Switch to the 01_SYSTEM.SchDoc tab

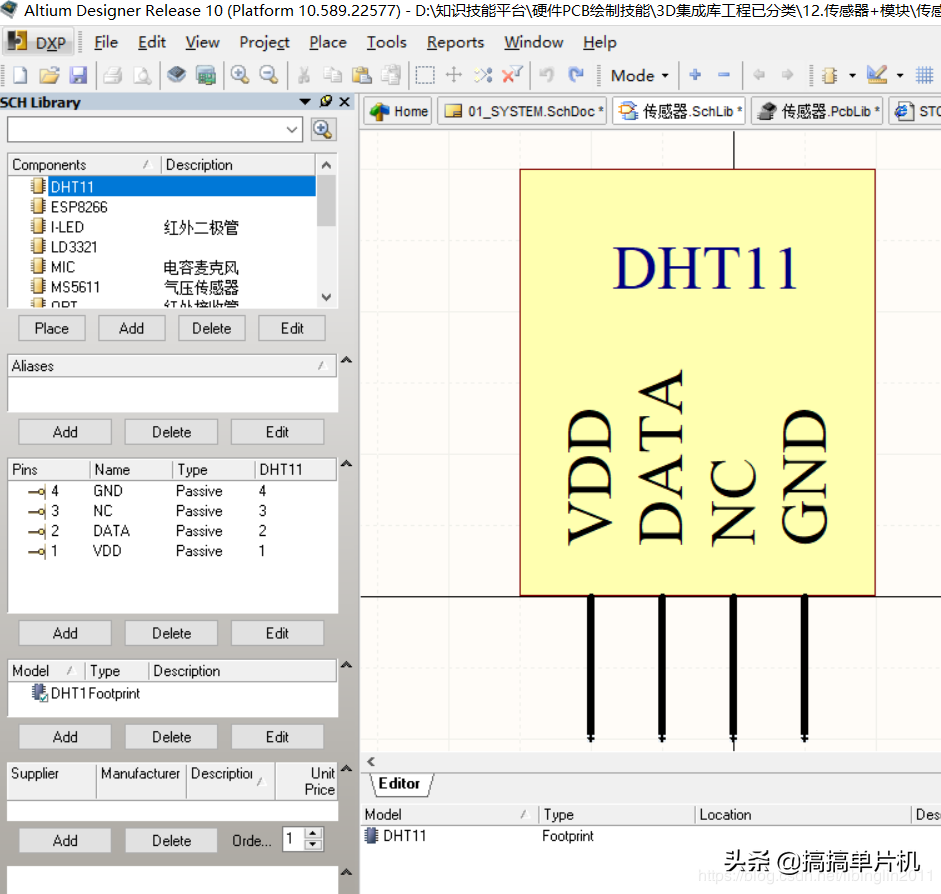click(x=524, y=111)
